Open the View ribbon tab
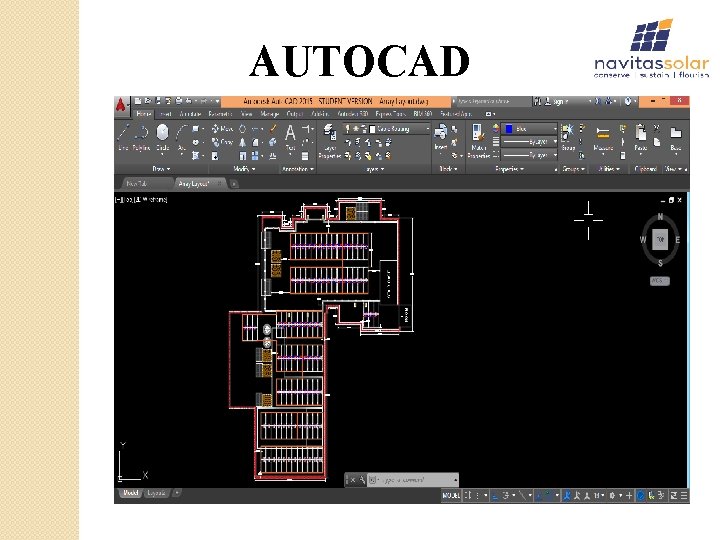This screenshot has height=540, width=720. pyautogui.click(x=247, y=114)
